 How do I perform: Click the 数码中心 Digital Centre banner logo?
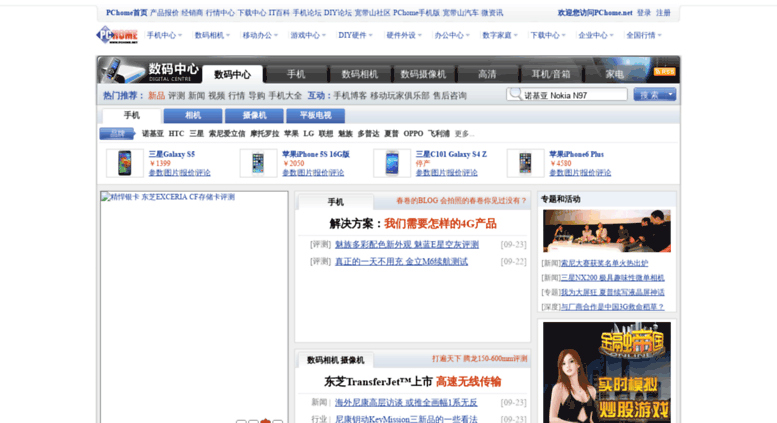tap(150, 70)
